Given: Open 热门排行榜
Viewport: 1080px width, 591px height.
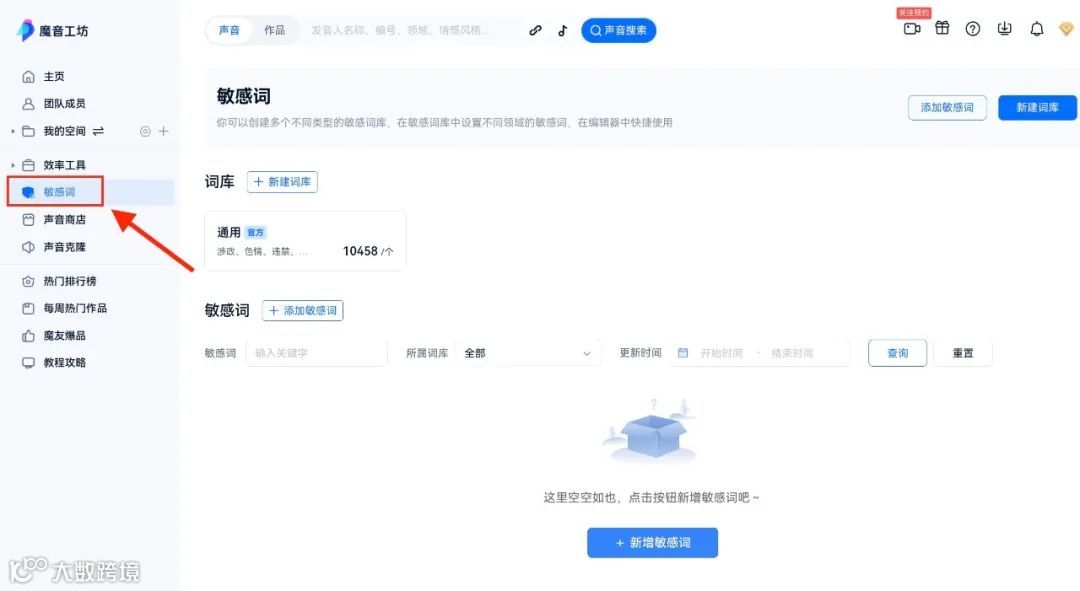Looking at the screenshot, I should pyautogui.click(x=59, y=281).
